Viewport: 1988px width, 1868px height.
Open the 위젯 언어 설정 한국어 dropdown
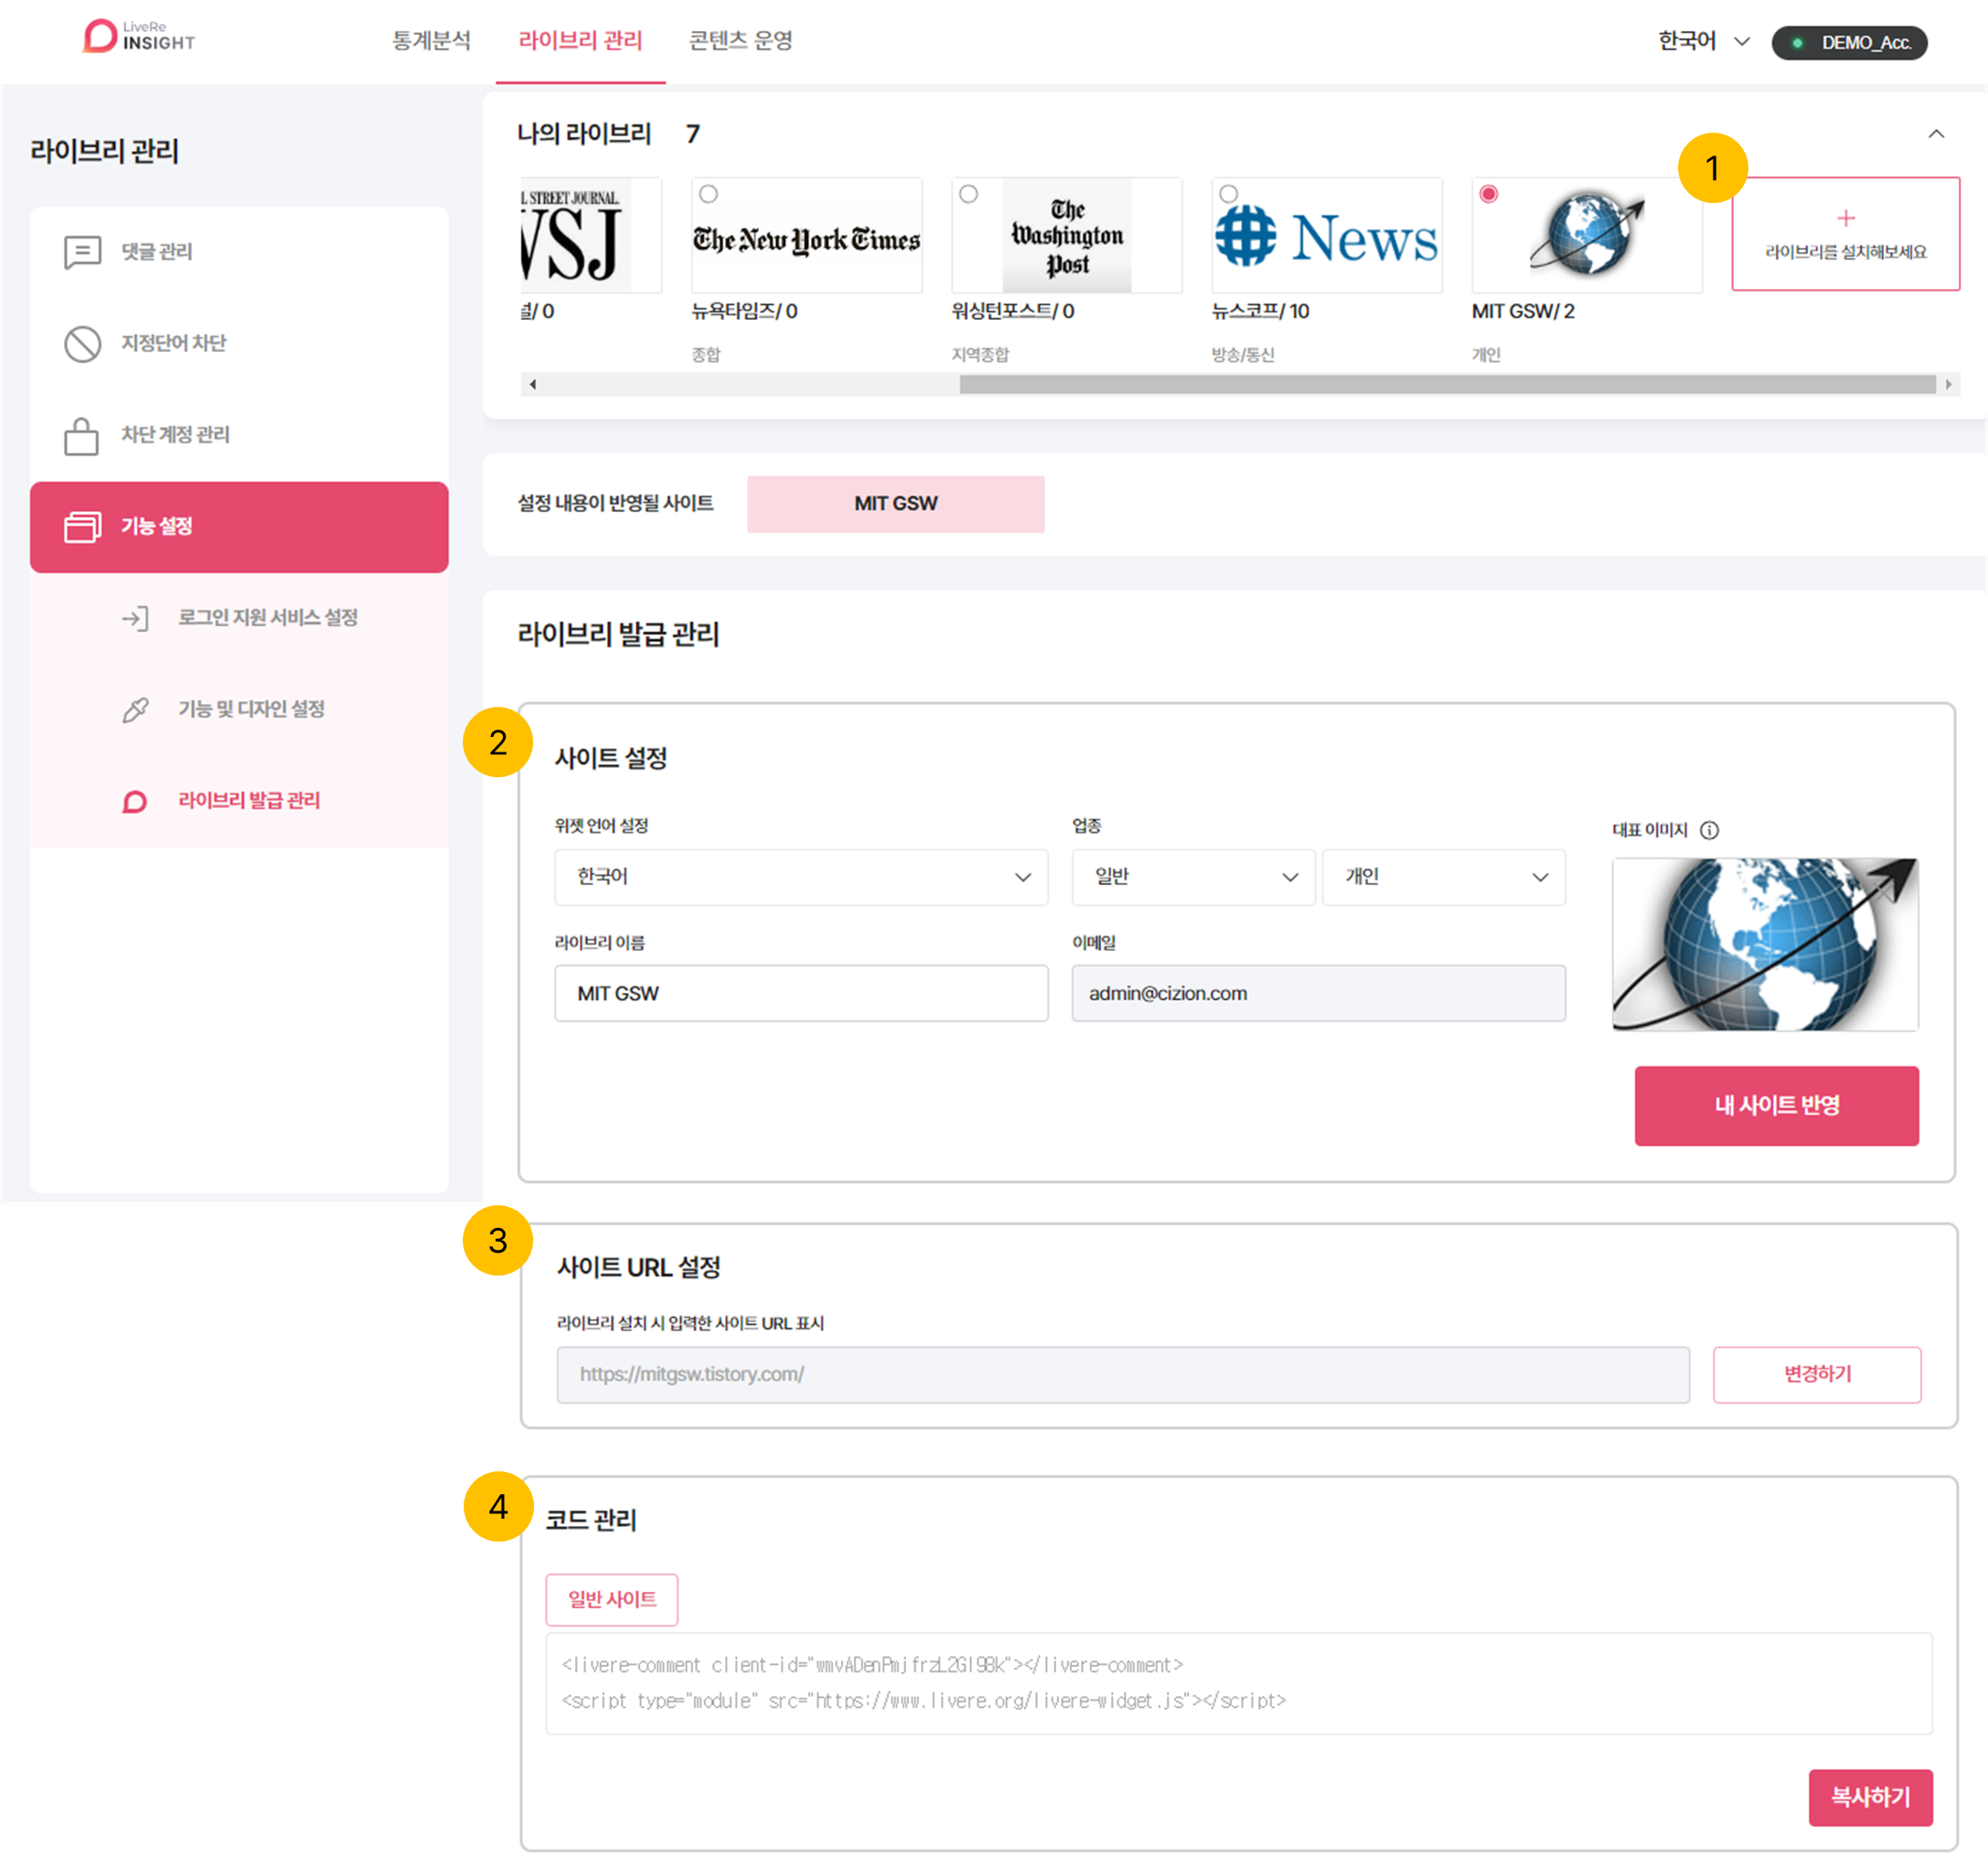pos(801,877)
